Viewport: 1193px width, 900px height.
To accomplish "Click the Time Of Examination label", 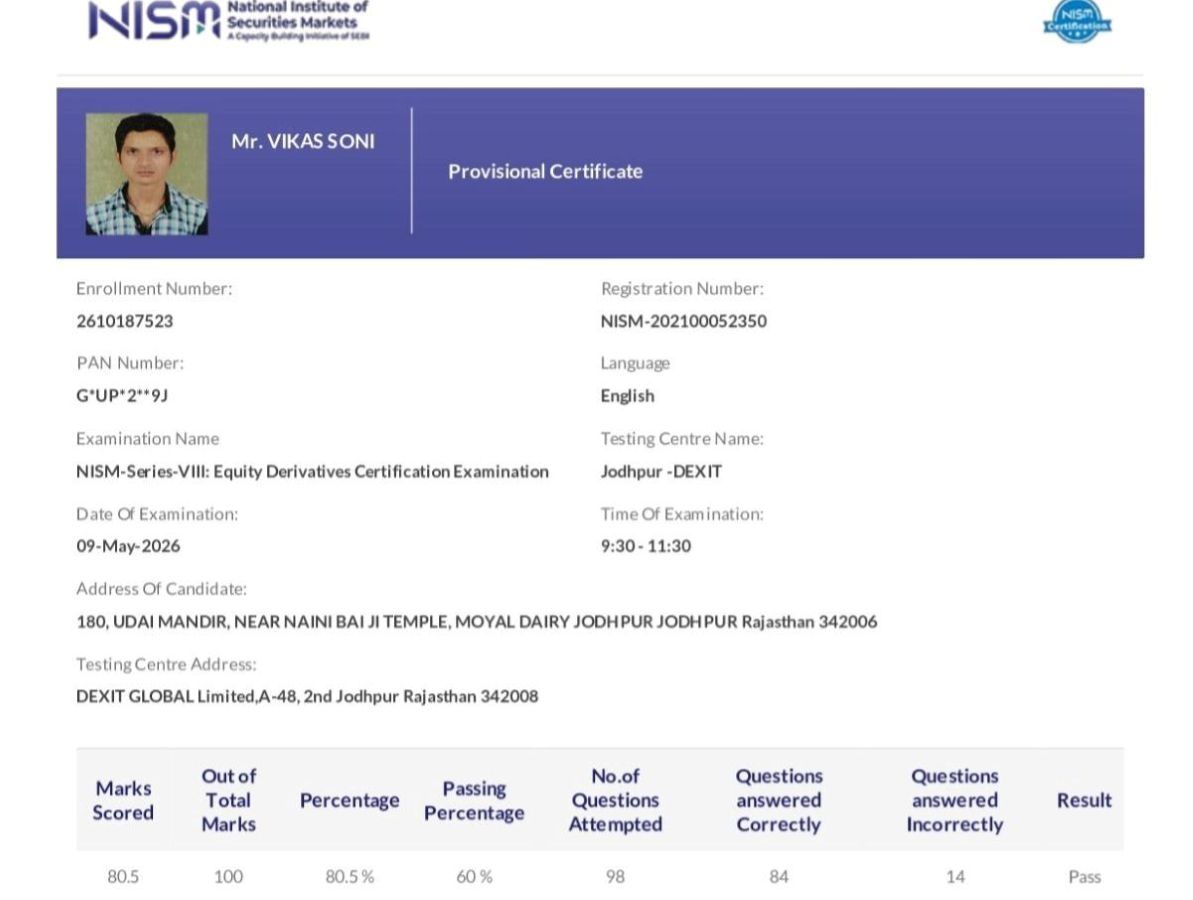I will [x=682, y=514].
